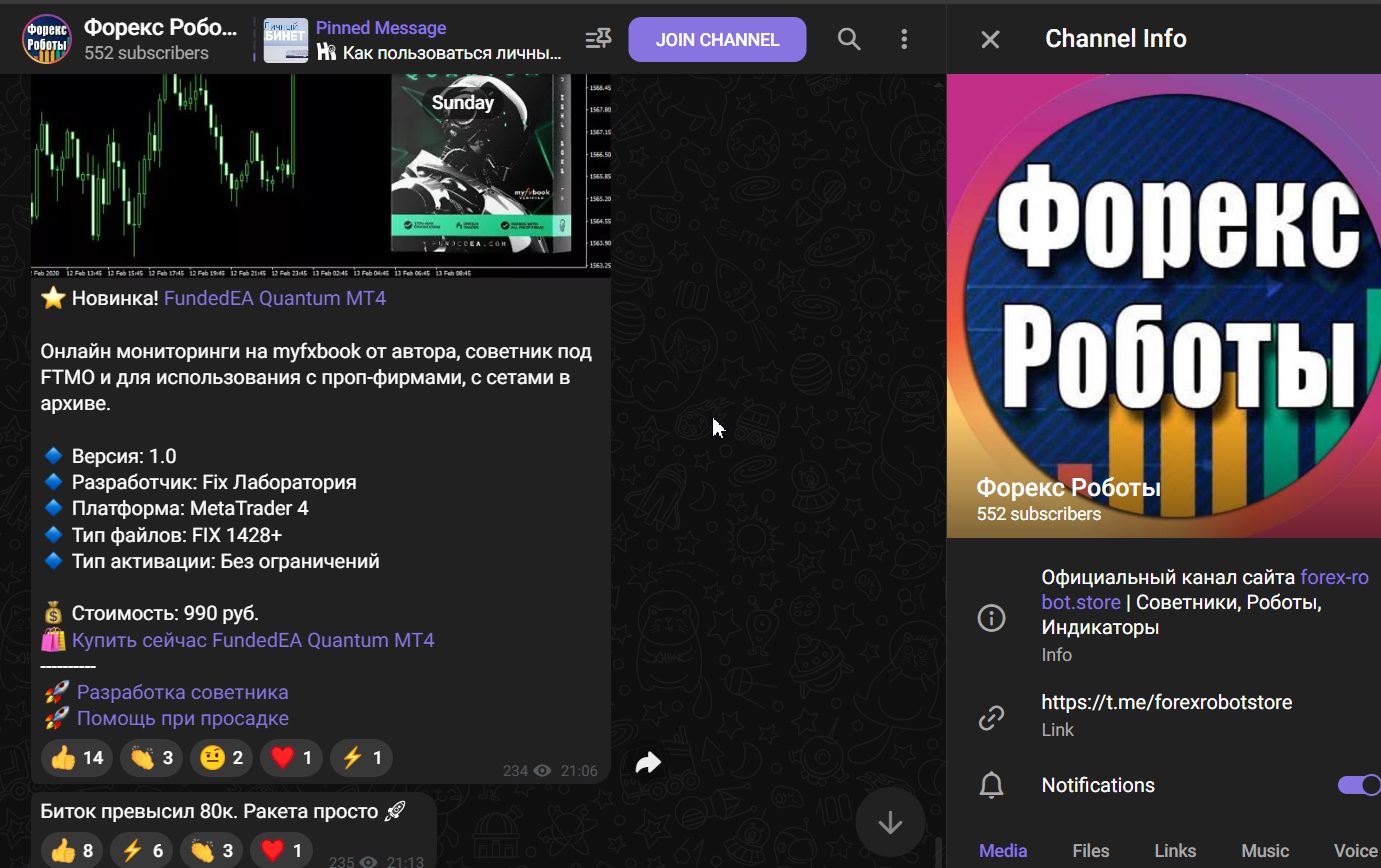
Task: Click the lightning reaction with 6
Action: [141, 850]
